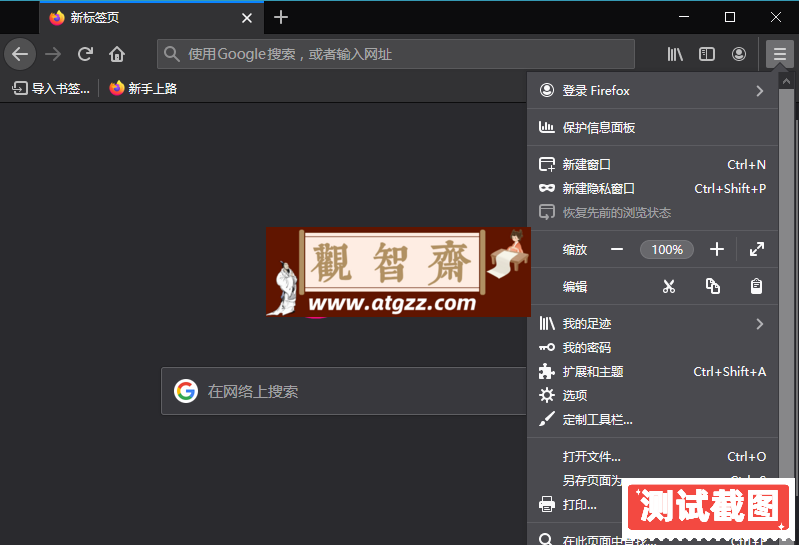Click 定制工具栏... menu item
Screen dimensions: 799x545
(x=652, y=420)
